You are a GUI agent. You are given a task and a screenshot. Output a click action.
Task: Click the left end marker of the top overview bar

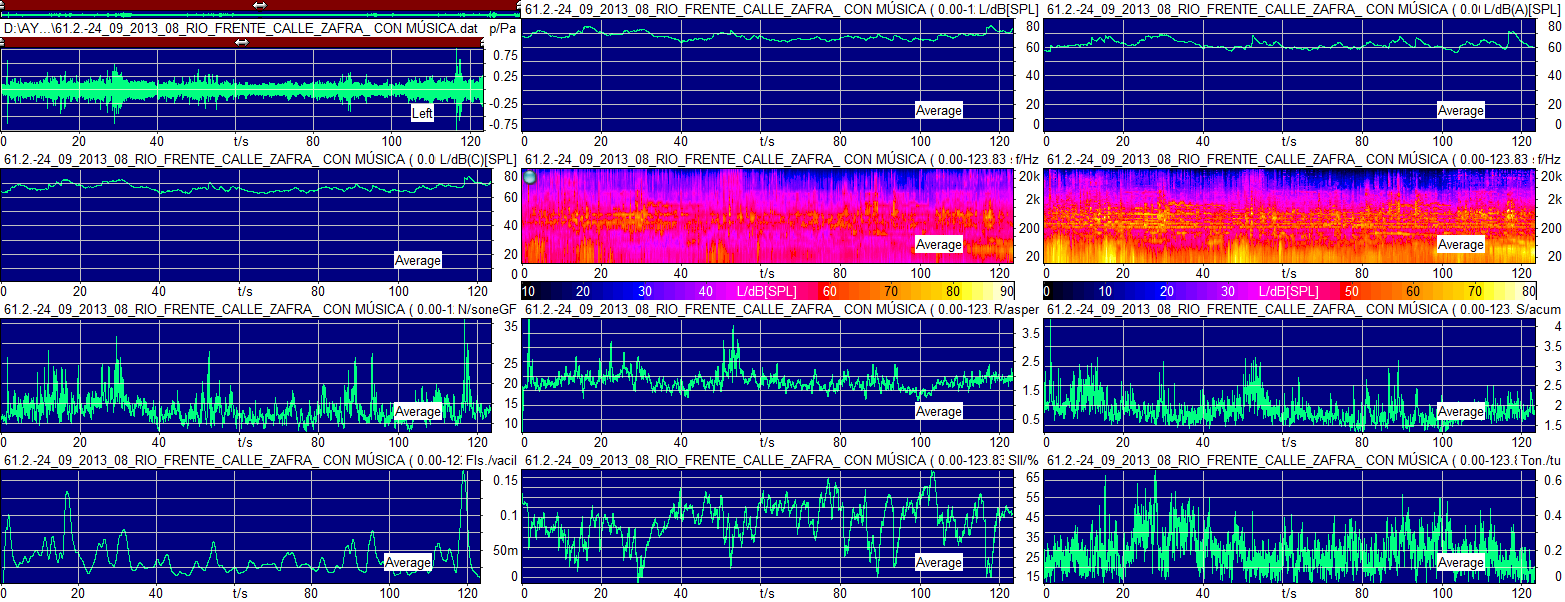pyautogui.click(x=3, y=5)
